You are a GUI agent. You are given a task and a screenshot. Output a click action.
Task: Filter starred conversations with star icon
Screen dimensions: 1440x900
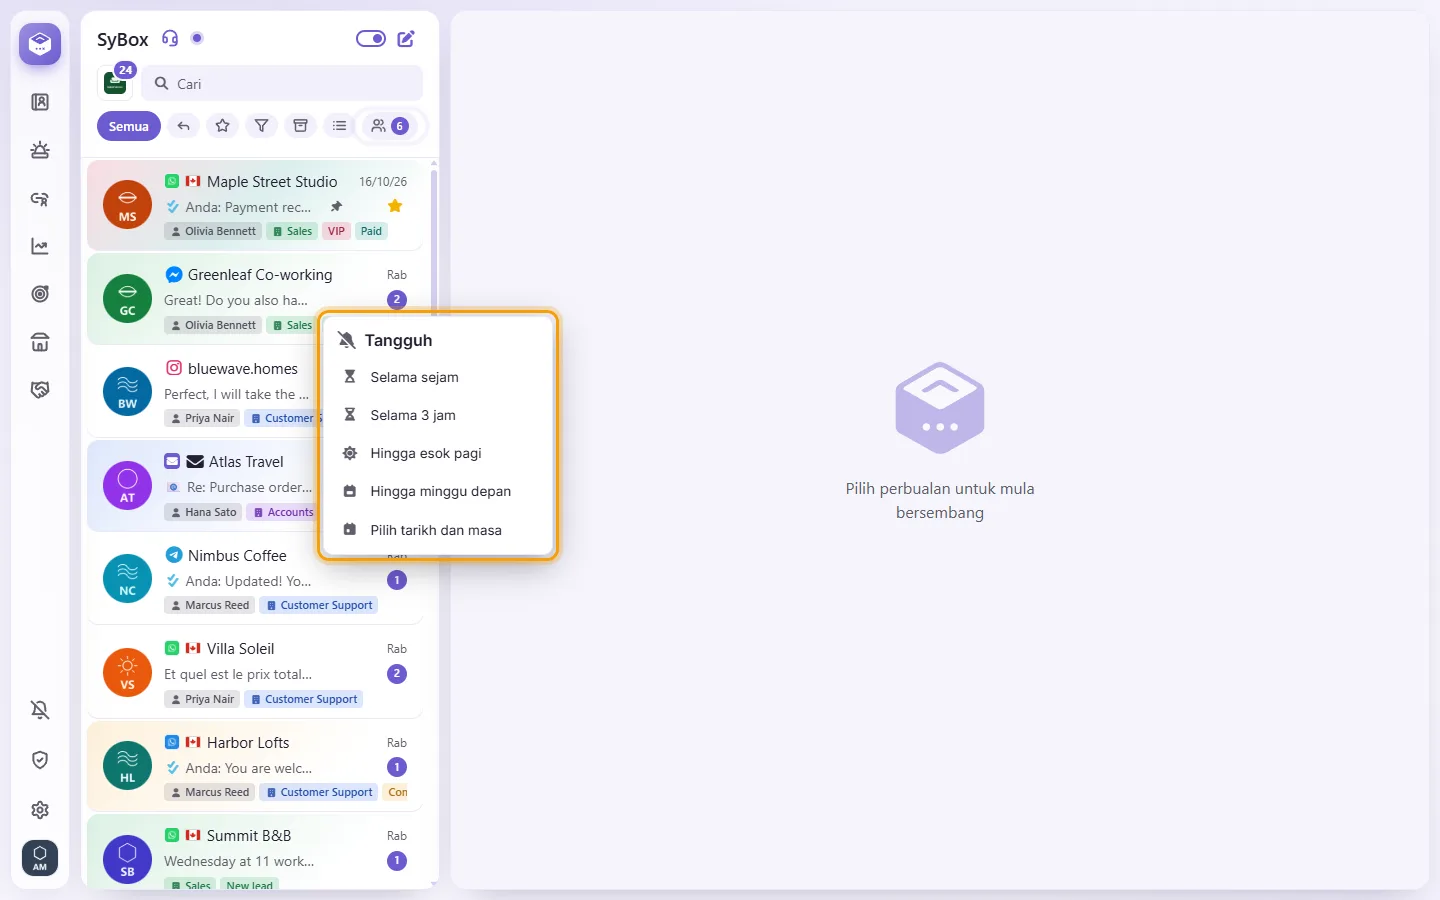222,126
